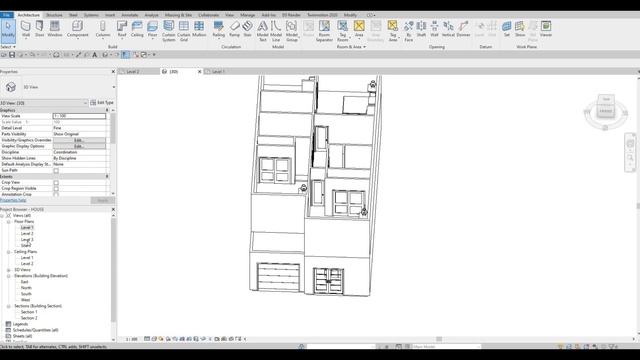640x360 pixels.
Task: Select the Railing tool
Action: [x=218, y=29]
